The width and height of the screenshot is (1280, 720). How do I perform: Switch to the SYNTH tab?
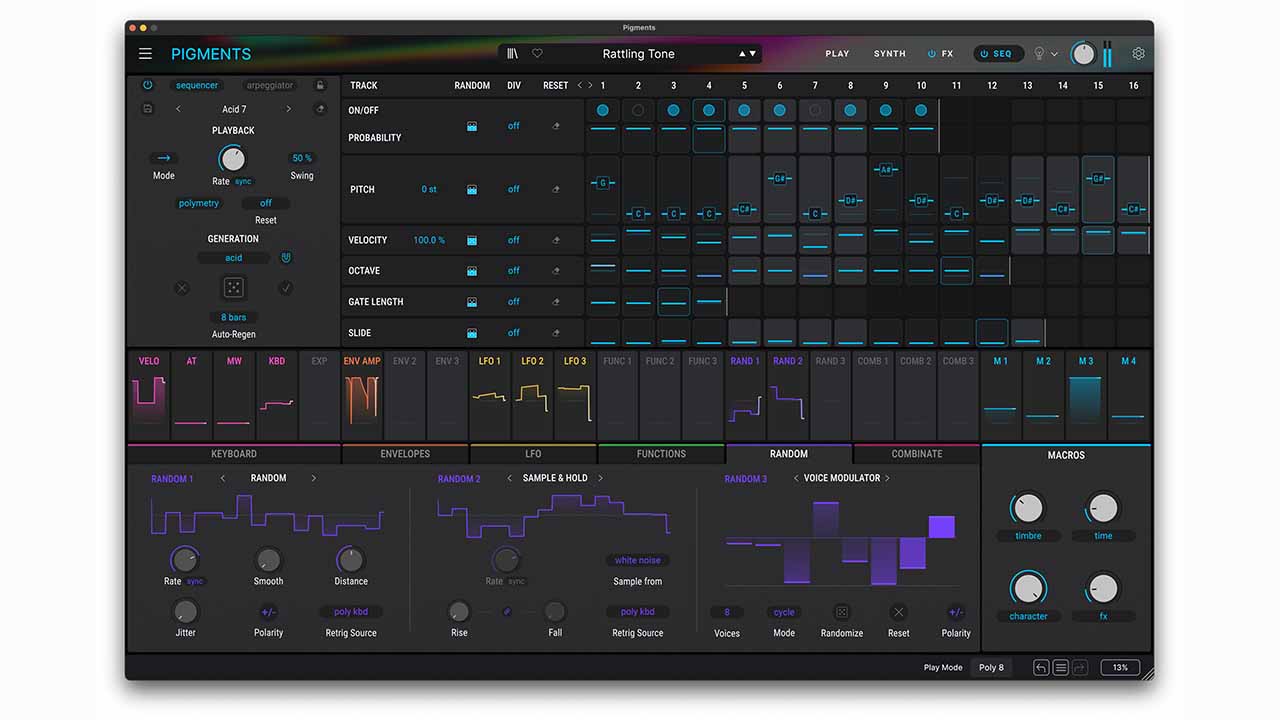pyautogui.click(x=889, y=54)
